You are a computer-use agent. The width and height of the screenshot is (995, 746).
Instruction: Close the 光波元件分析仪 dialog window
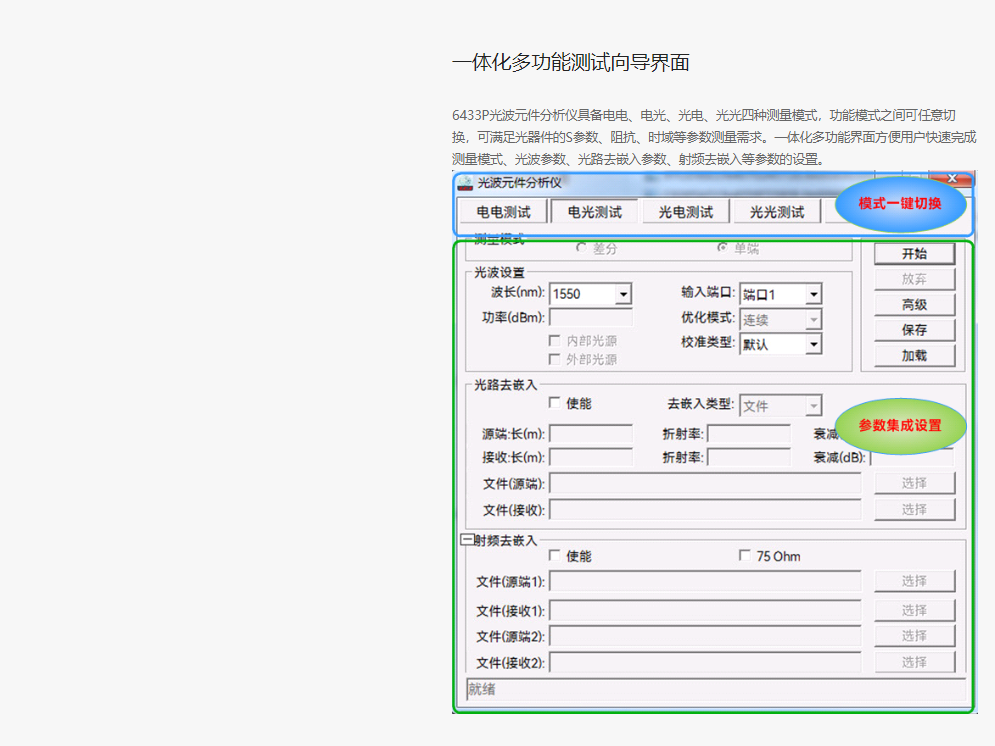pos(951,179)
